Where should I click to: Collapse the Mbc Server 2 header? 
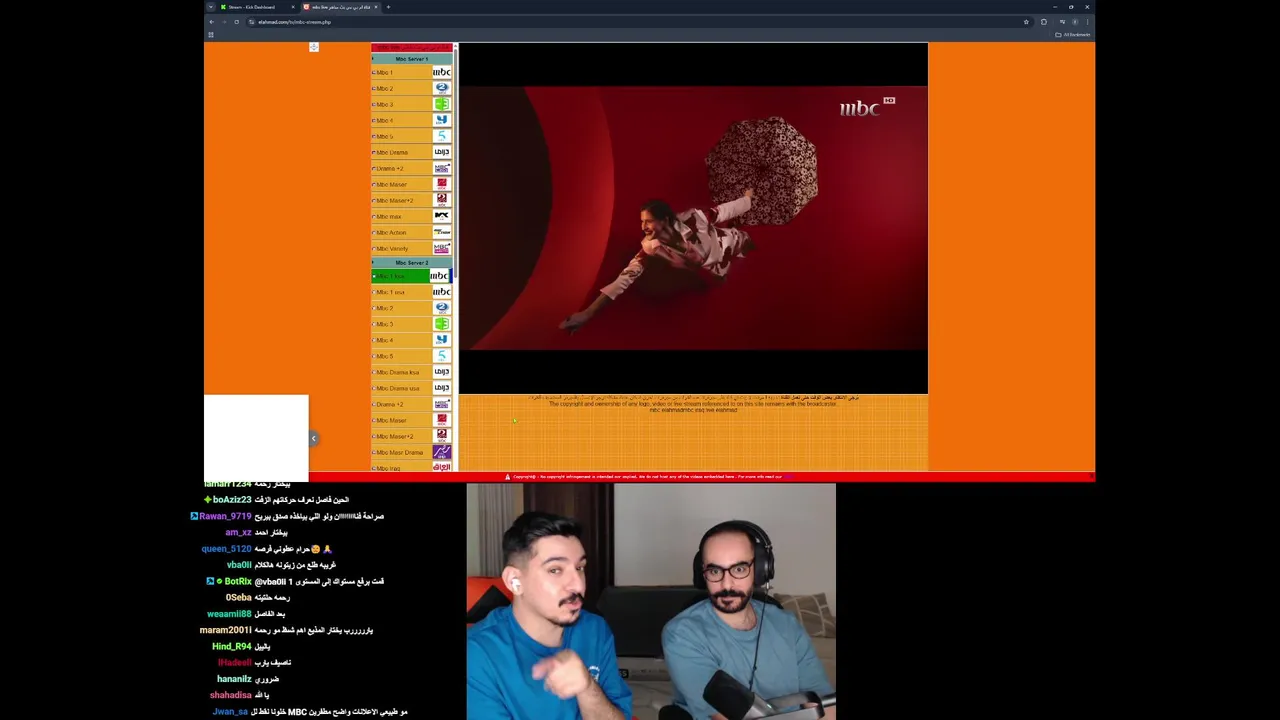coord(411,263)
